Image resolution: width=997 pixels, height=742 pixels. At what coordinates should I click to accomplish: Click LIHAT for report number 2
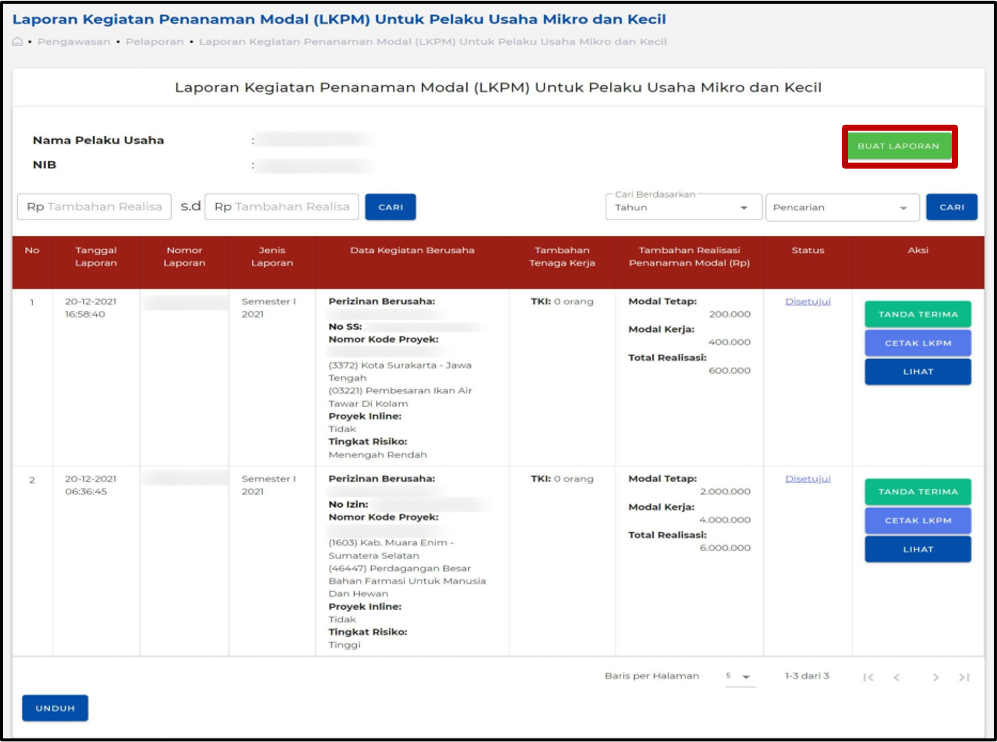pyautogui.click(x=917, y=548)
